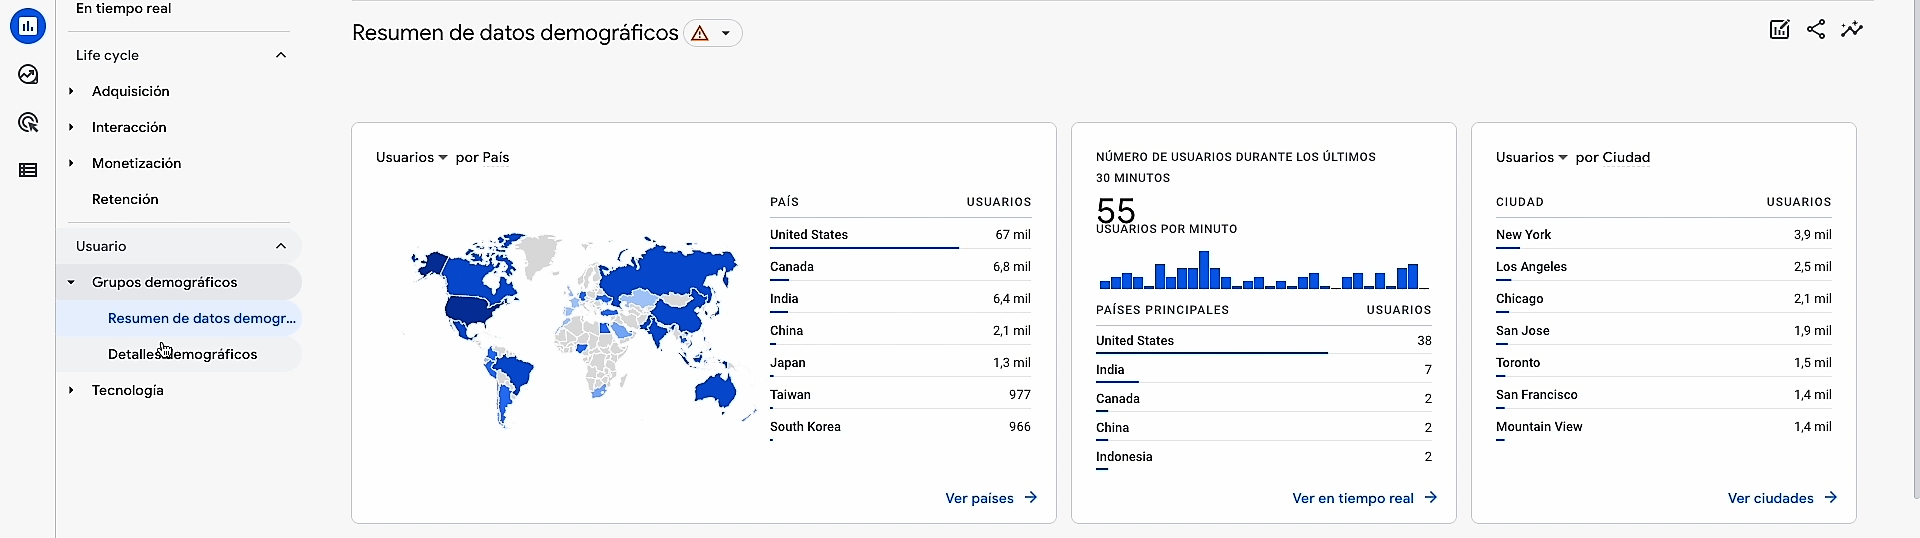Click the CIUDAD column header
The height and width of the screenshot is (538, 1920).
pos(1519,202)
